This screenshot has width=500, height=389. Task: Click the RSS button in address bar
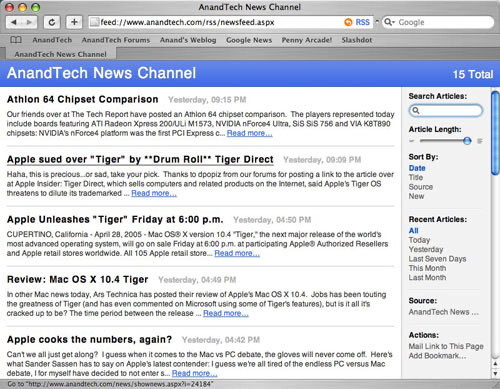[358, 22]
